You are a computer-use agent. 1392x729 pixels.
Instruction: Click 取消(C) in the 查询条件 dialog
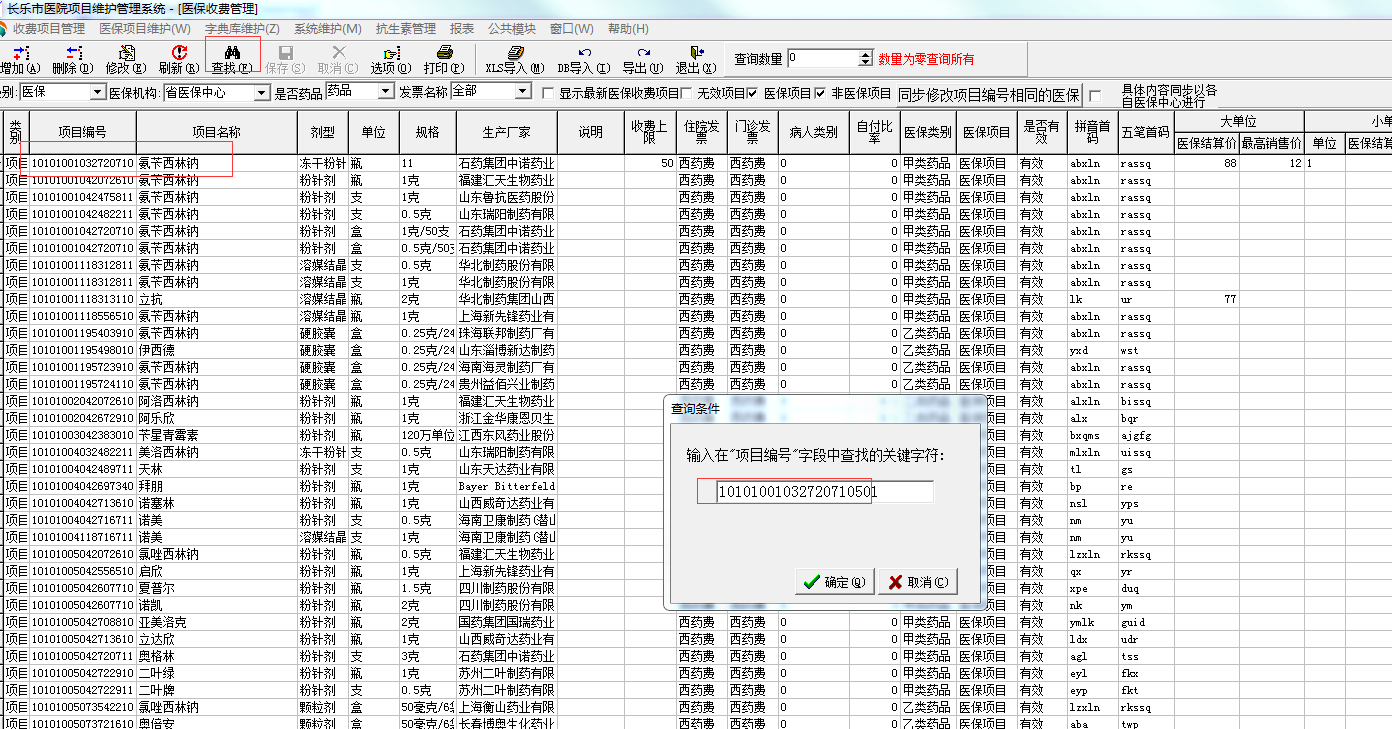pyautogui.click(x=917, y=582)
